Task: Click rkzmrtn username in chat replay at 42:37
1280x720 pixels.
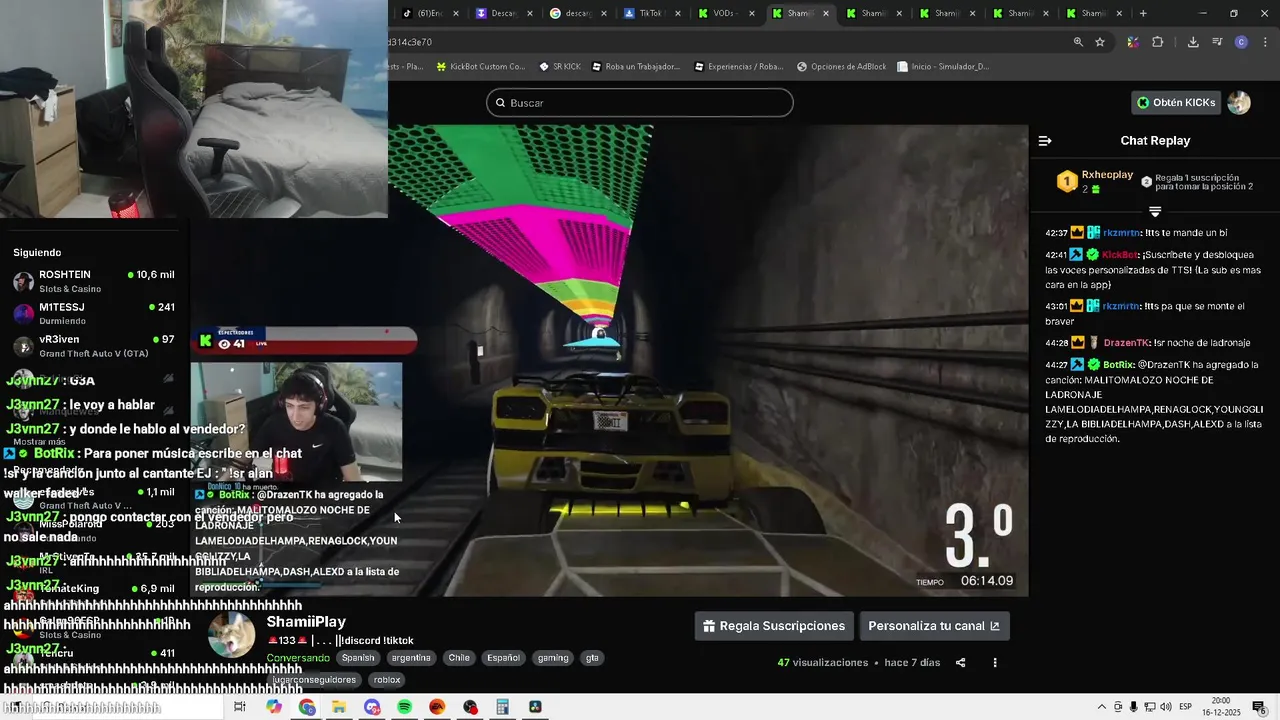Action: click(1121, 233)
